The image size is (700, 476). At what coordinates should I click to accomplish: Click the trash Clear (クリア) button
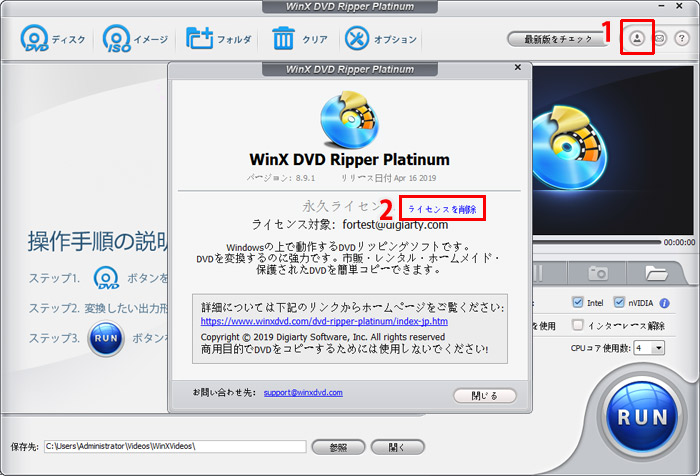[x=300, y=39]
